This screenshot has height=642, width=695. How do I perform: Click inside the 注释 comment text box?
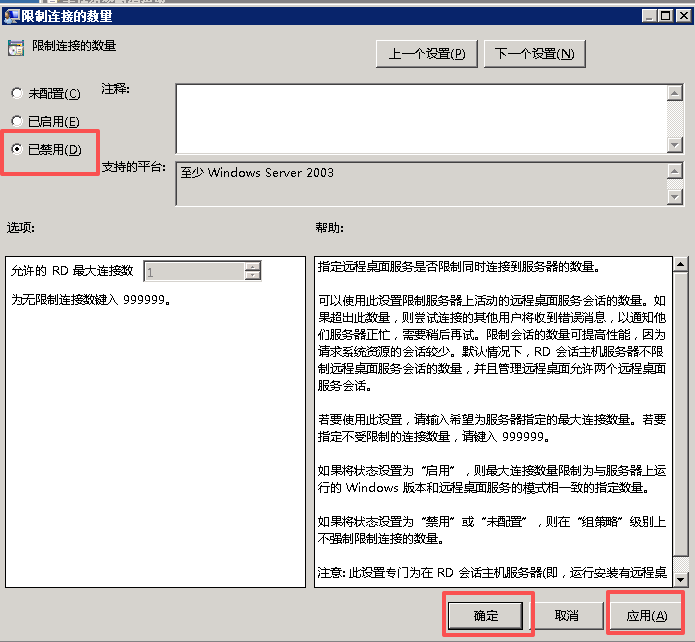click(420, 118)
